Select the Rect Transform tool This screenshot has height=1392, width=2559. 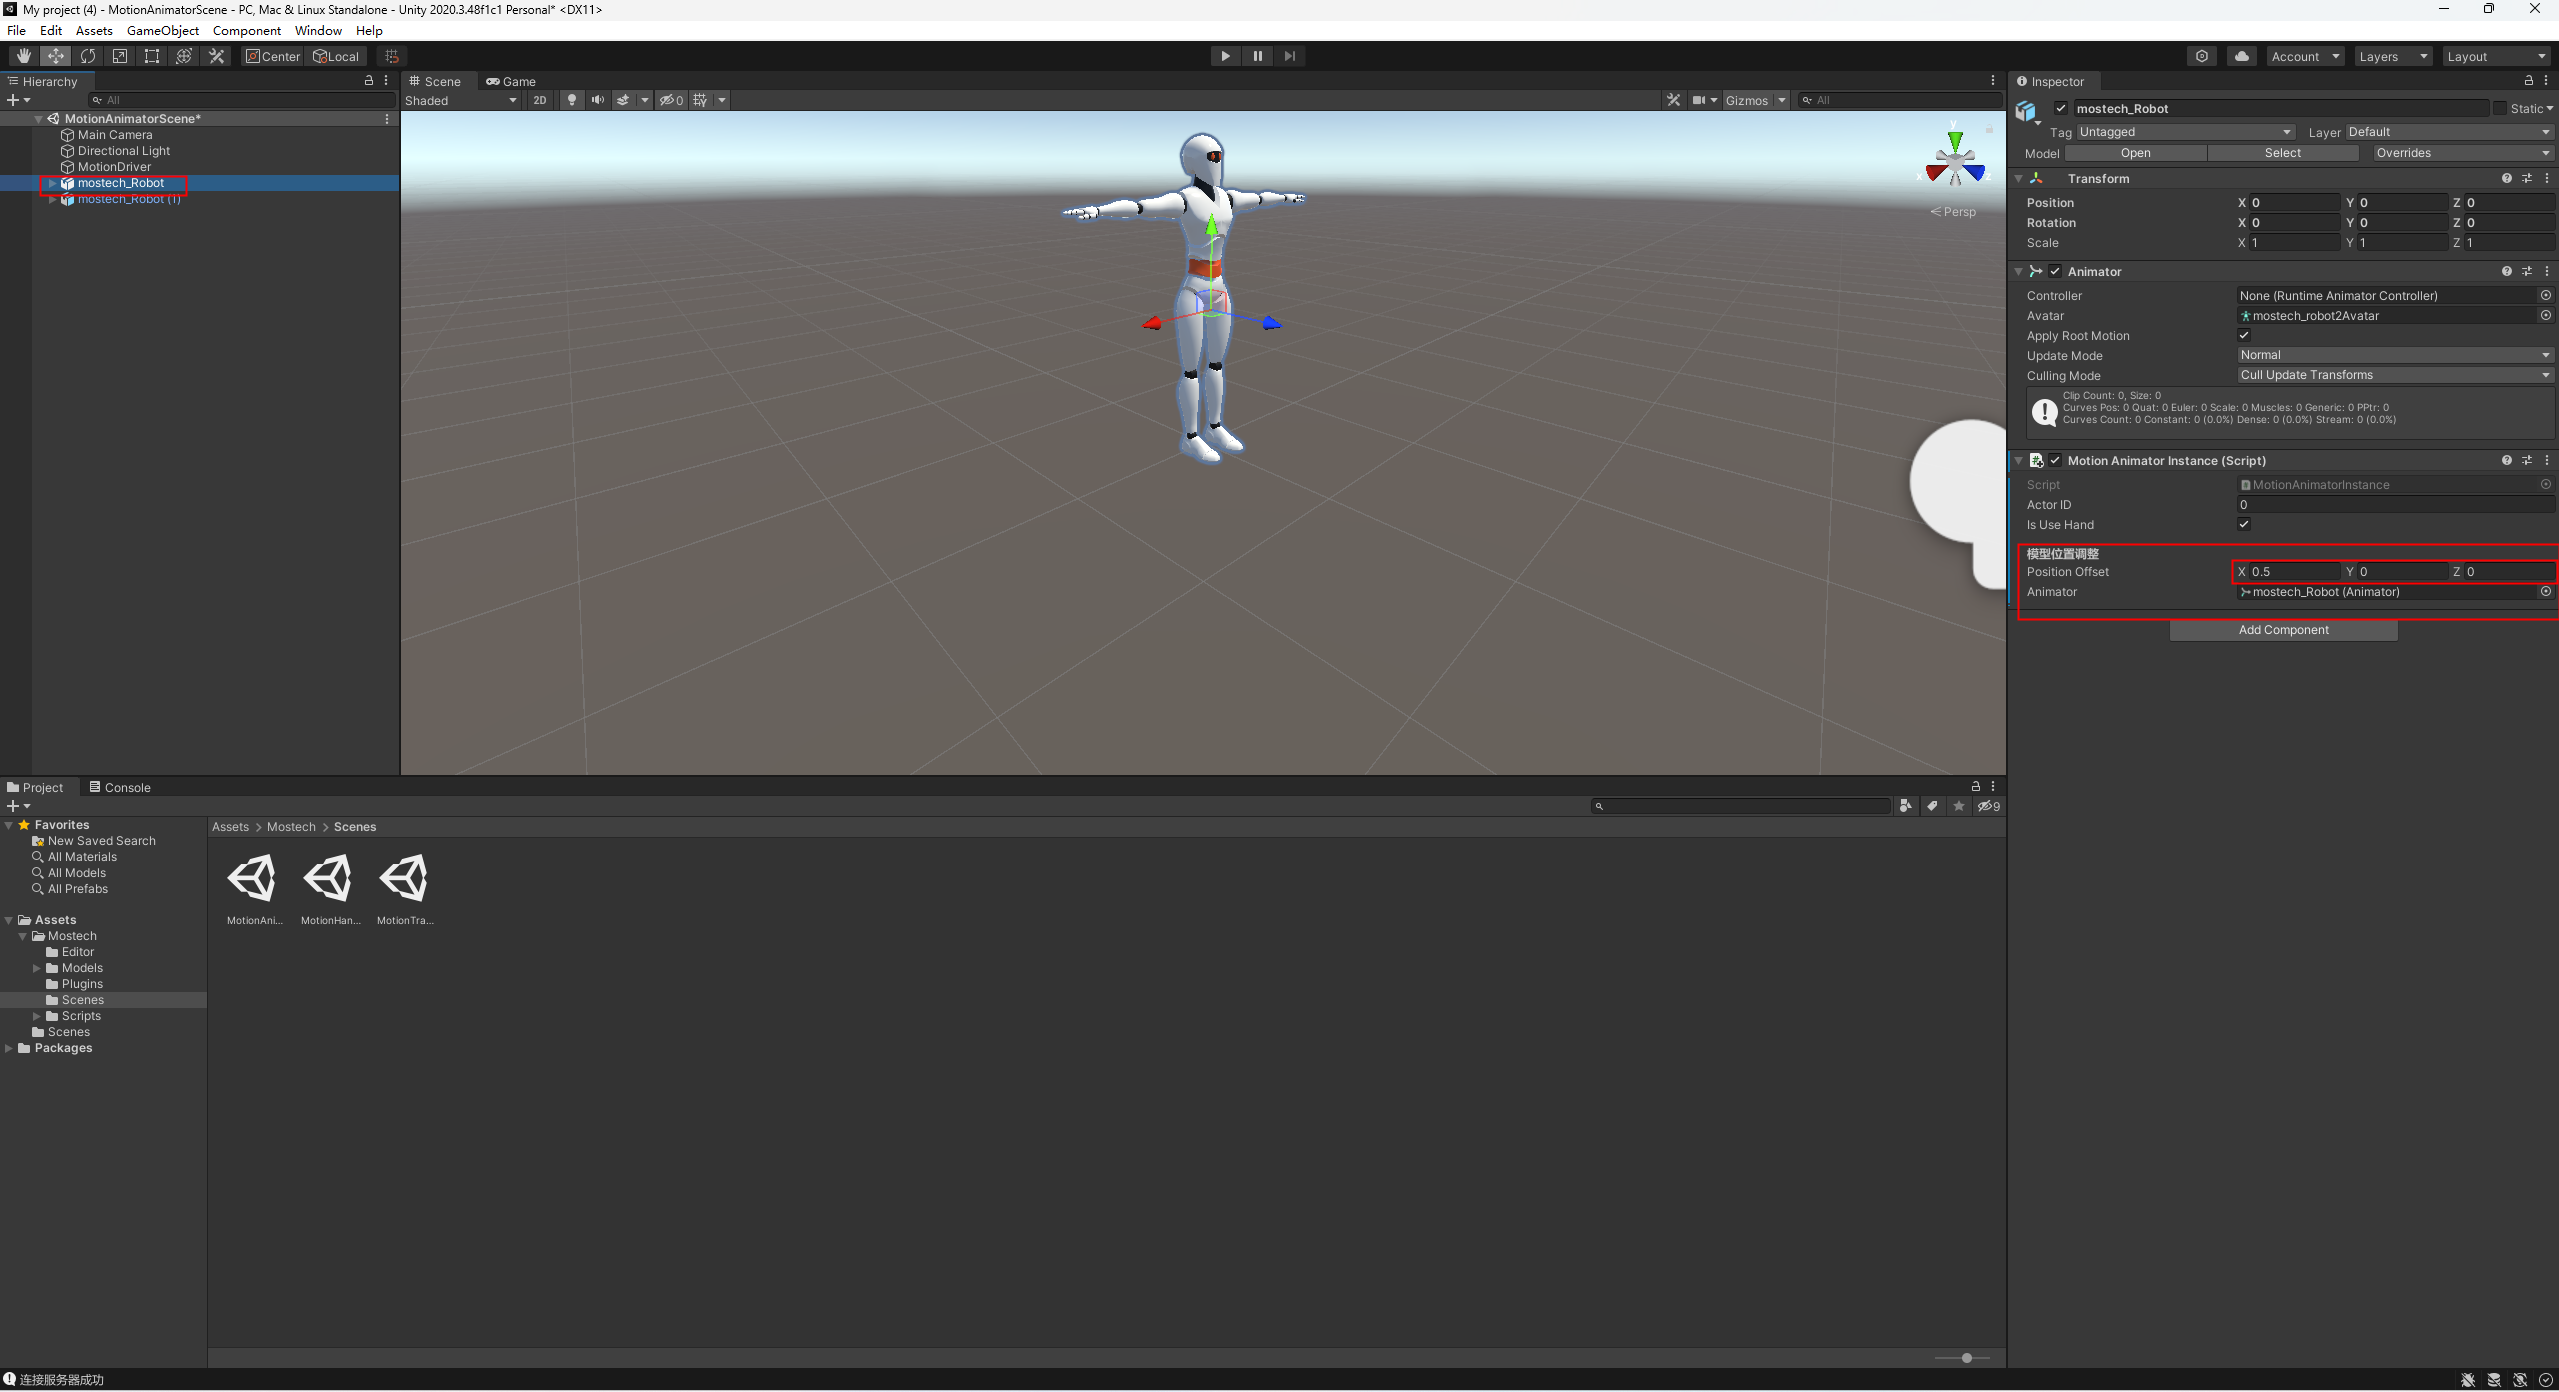tap(152, 56)
